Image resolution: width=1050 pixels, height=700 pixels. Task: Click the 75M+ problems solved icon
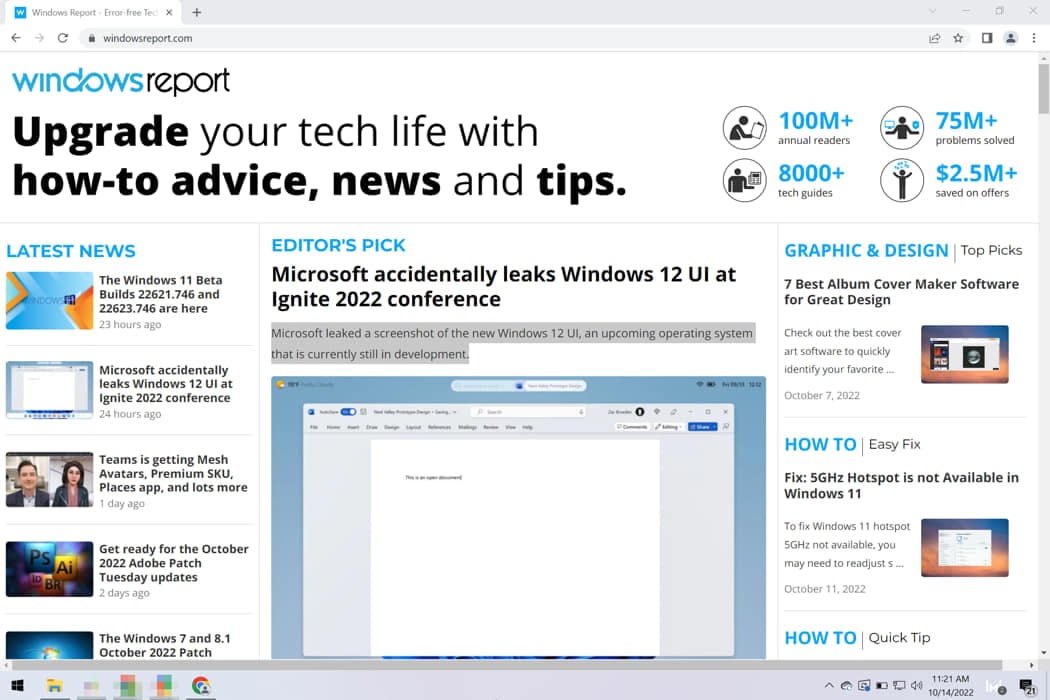tap(901, 127)
